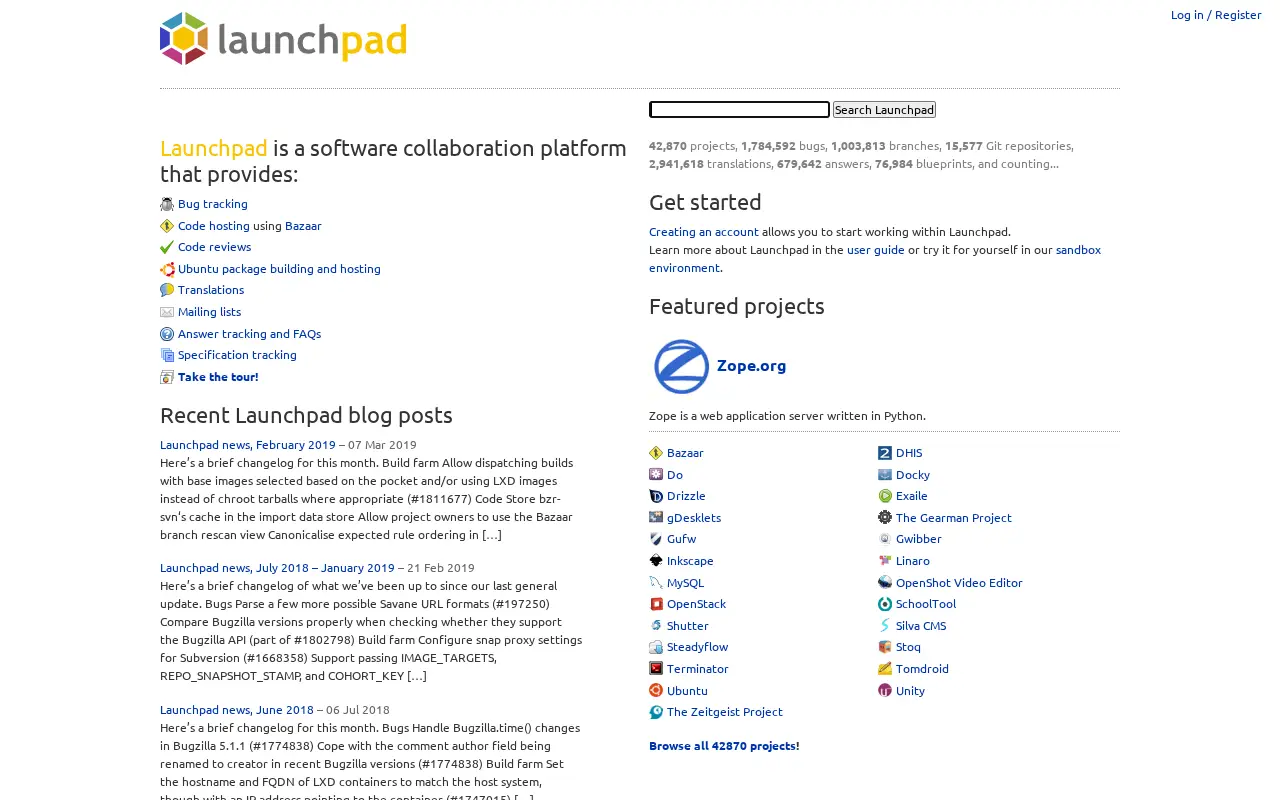
Task: Open the Linaro project link
Action: [913, 561]
